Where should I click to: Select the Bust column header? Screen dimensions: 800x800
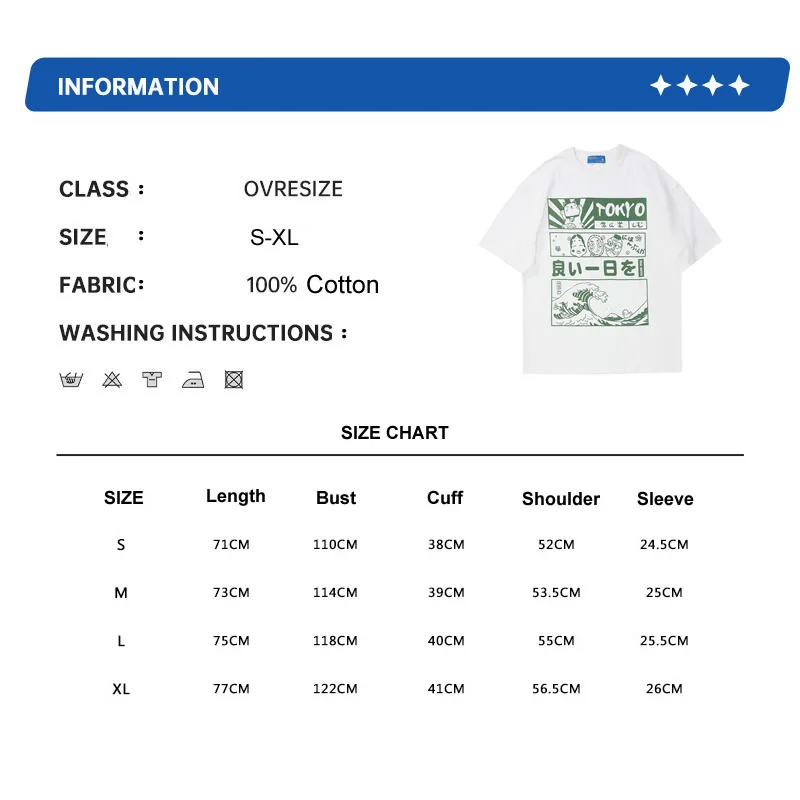click(x=336, y=497)
